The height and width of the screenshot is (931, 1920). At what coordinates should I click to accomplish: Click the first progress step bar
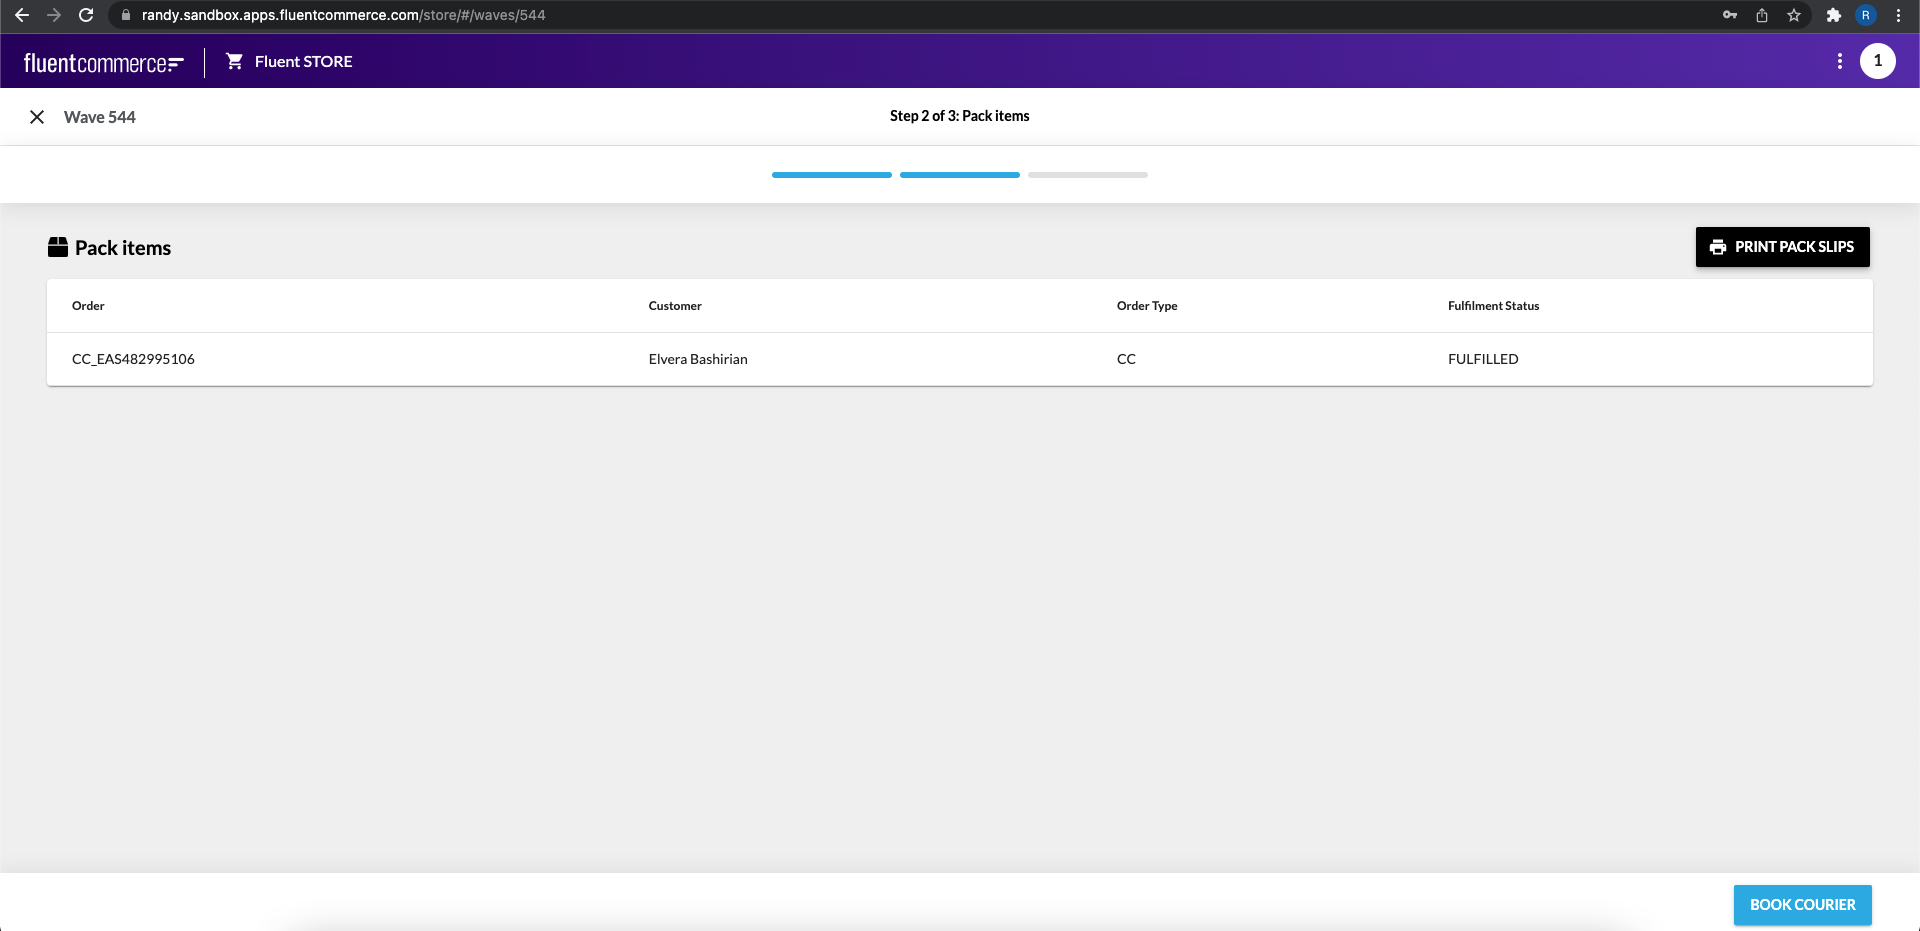[831, 175]
